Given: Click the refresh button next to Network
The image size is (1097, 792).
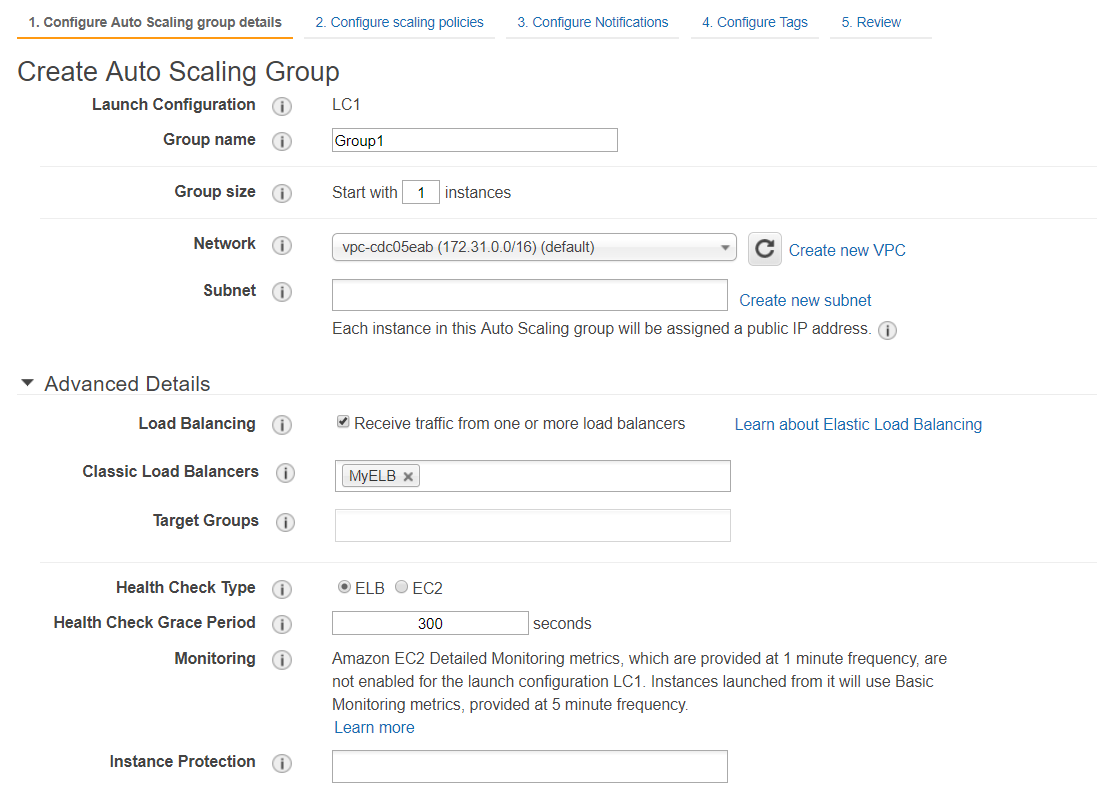Looking at the screenshot, I should point(765,249).
